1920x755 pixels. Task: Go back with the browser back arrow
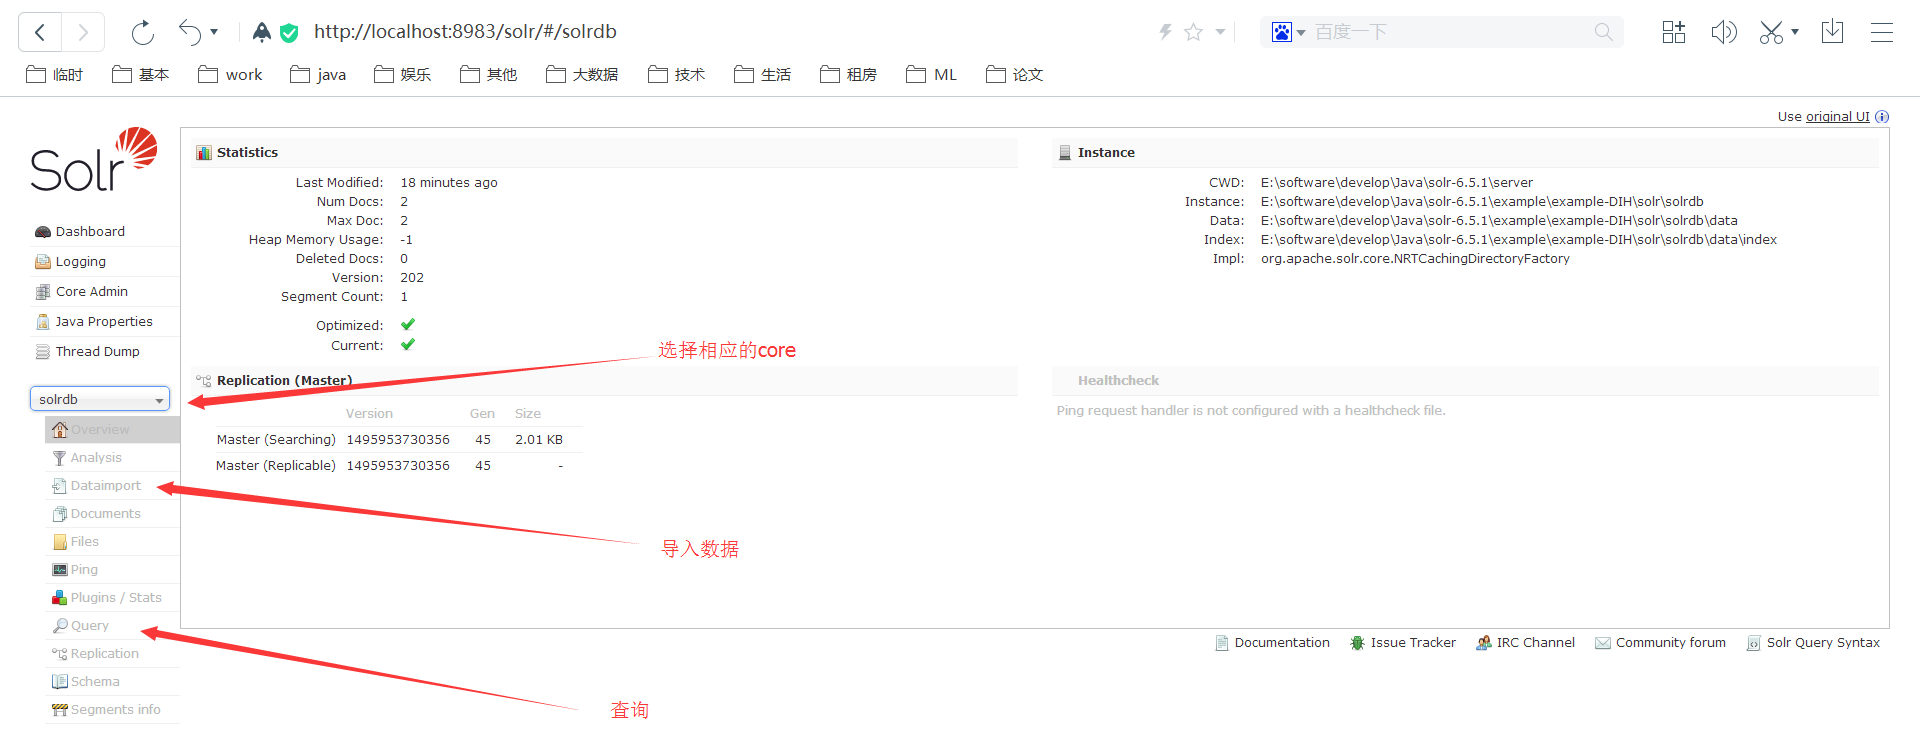click(40, 32)
